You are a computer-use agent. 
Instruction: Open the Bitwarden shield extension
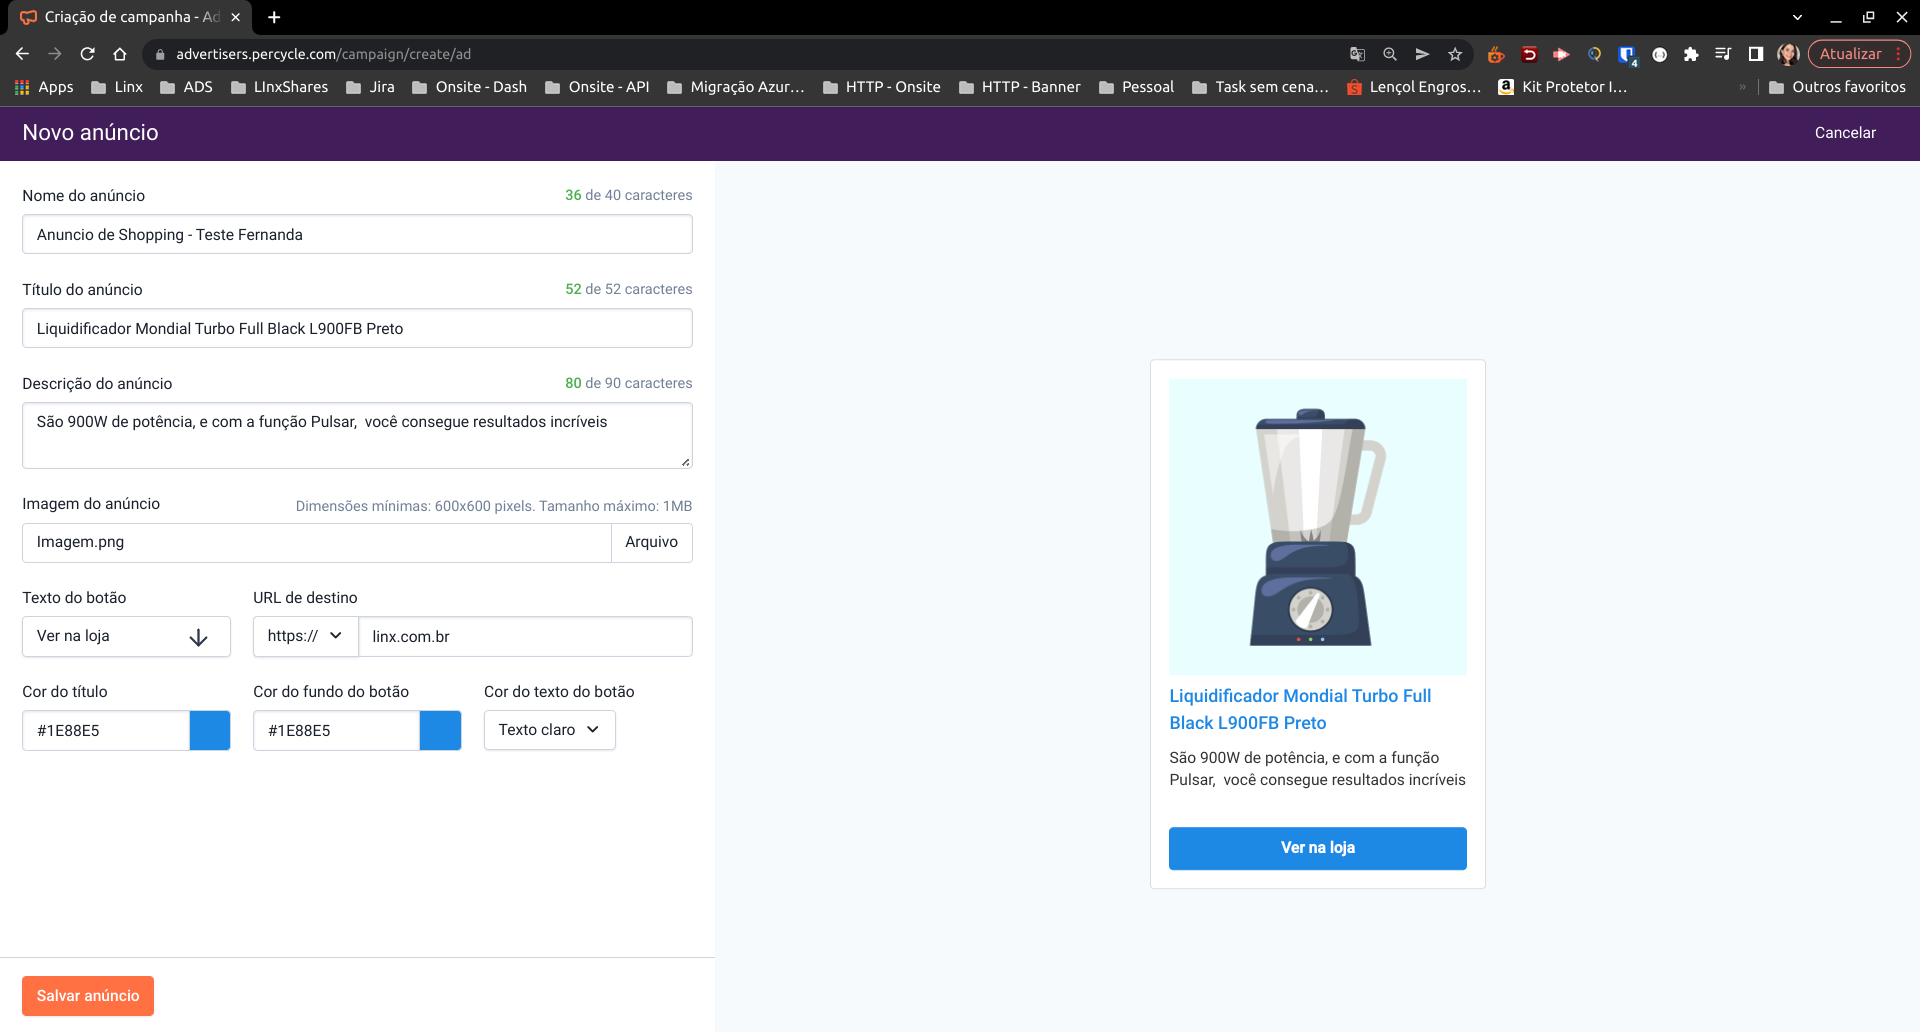1627,55
